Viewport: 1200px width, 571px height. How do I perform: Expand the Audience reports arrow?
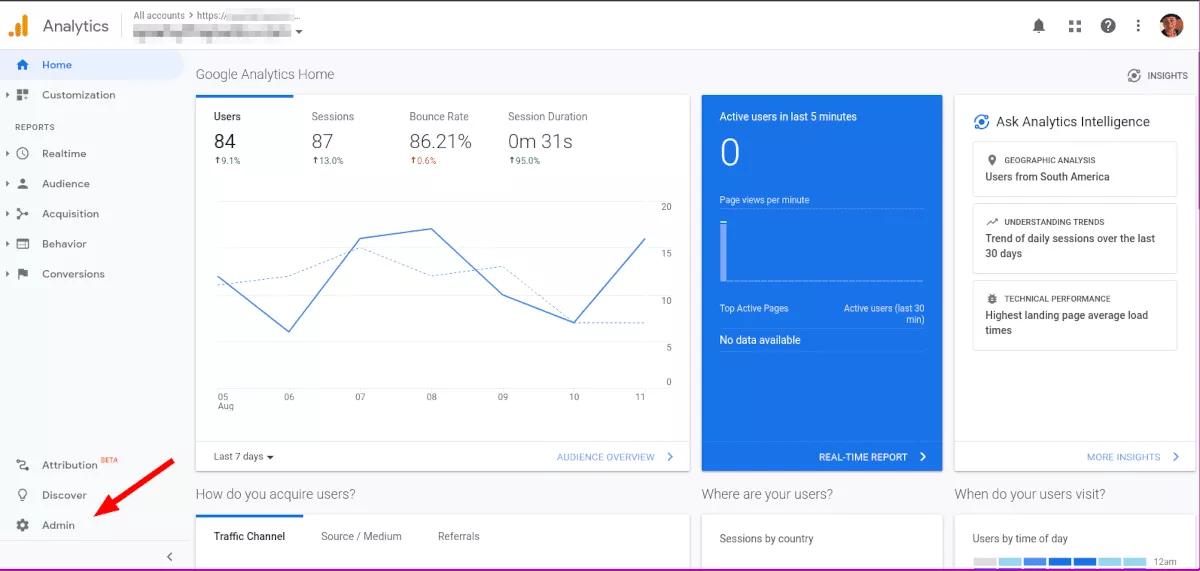8,184
